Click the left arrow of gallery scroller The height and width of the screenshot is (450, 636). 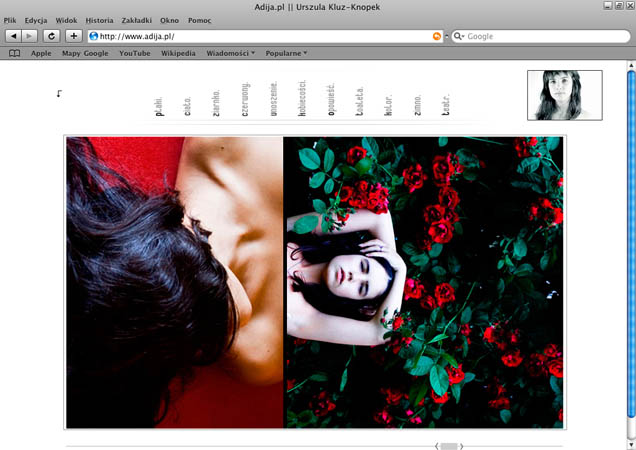click(x=436, y=446)
